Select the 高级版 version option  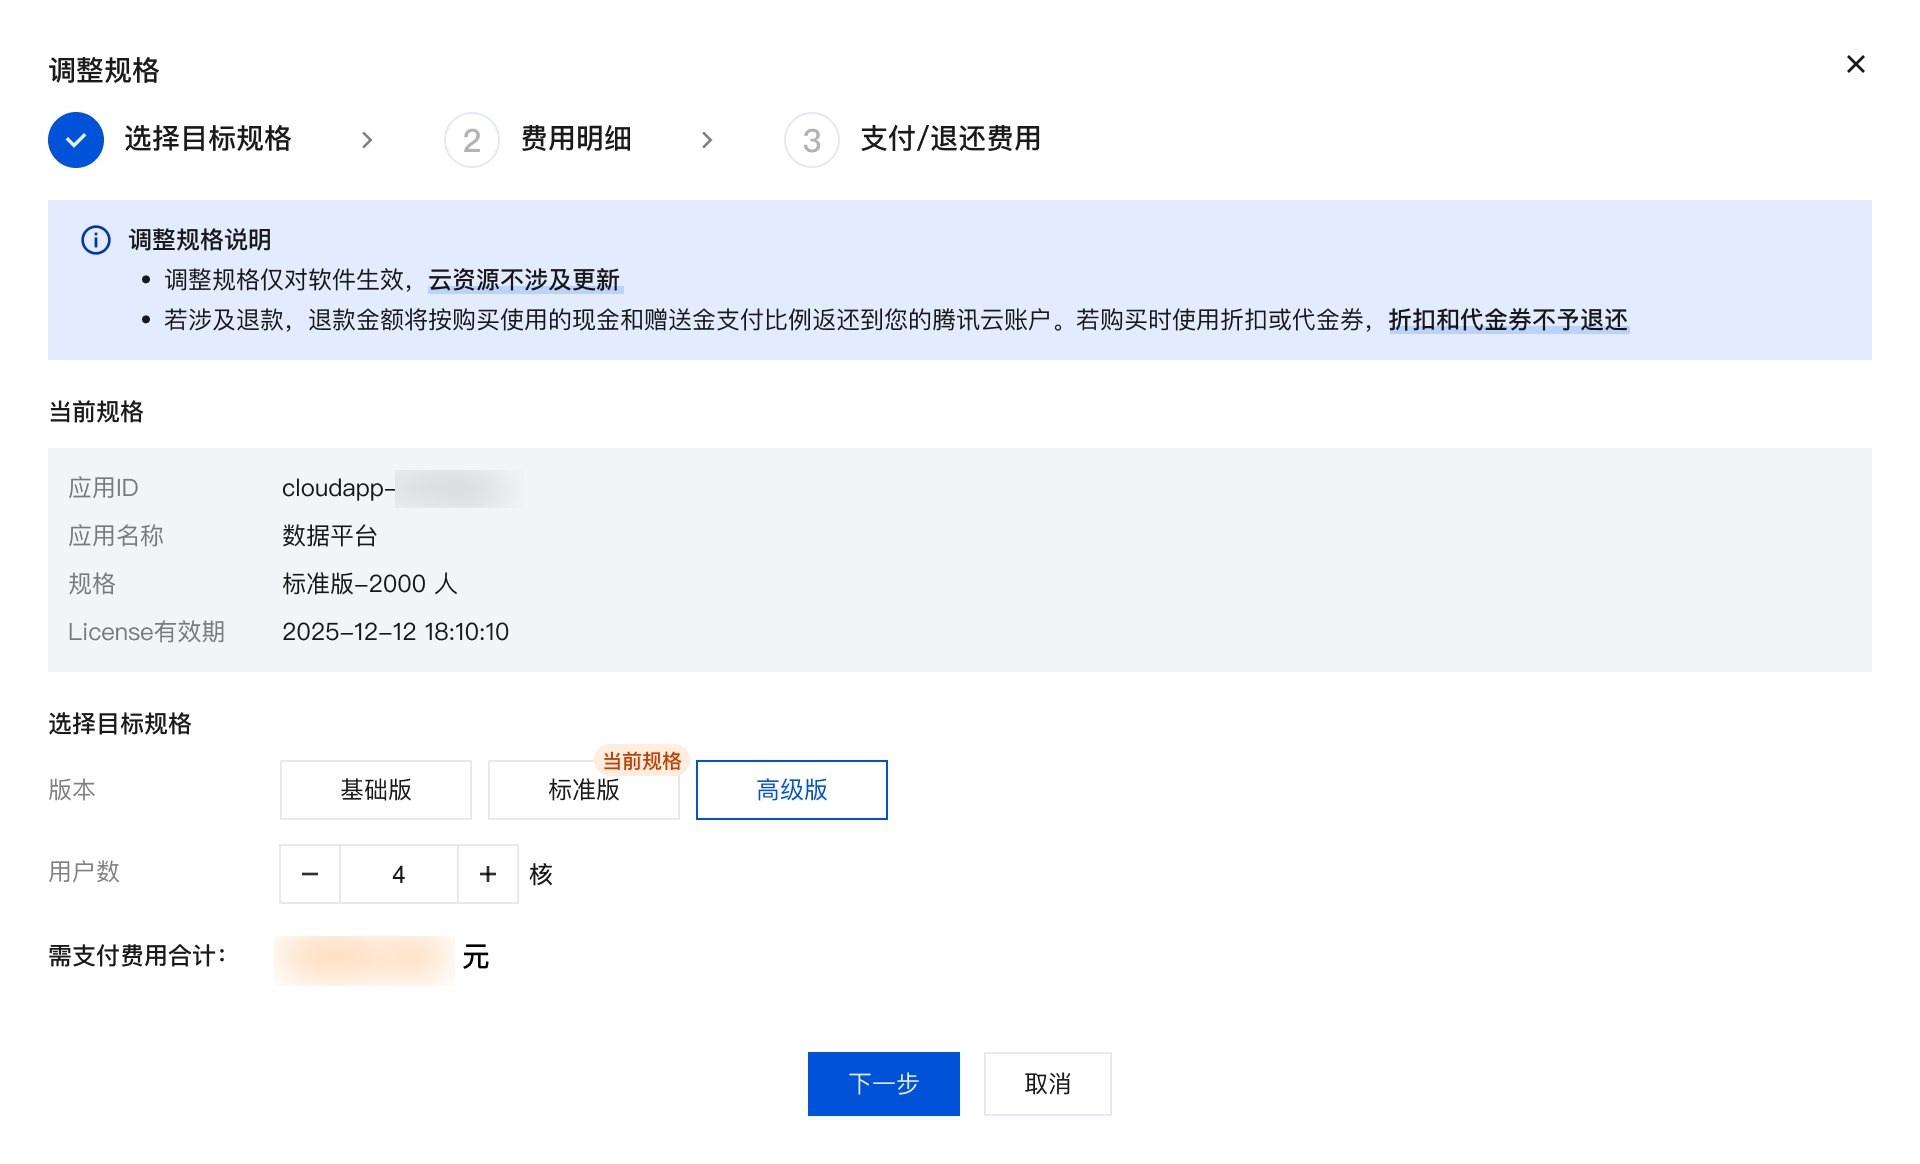click(792, 790)
